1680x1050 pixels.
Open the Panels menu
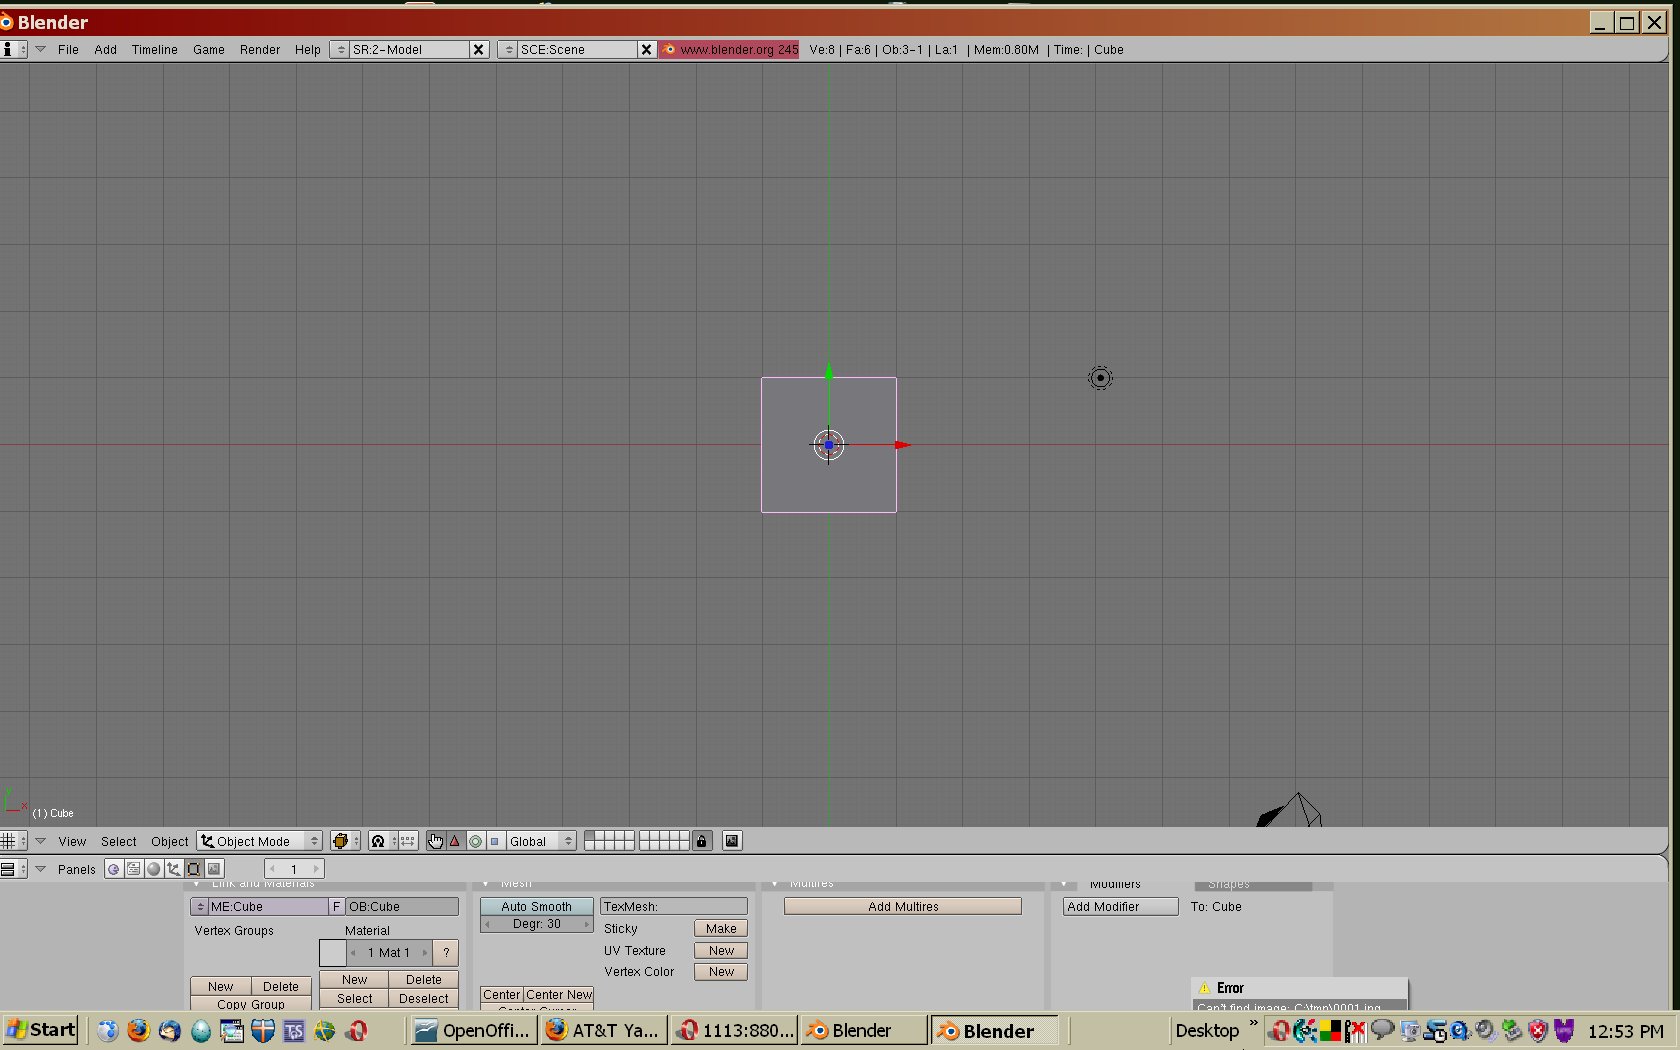tap(76, 869)
